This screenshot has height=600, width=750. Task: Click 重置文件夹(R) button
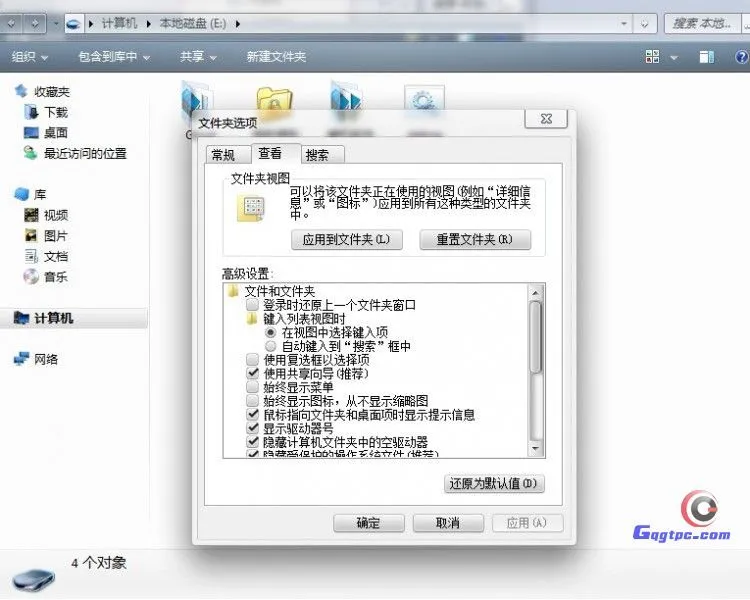tap(475, 239)
